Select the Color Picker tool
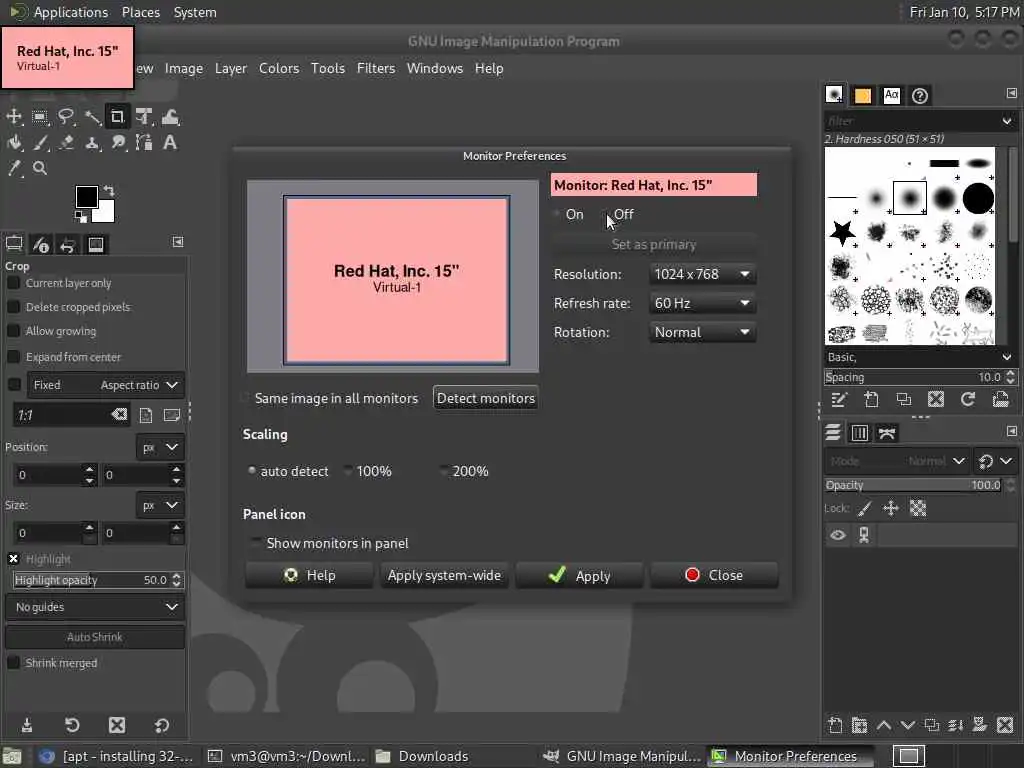 [14, 168]
